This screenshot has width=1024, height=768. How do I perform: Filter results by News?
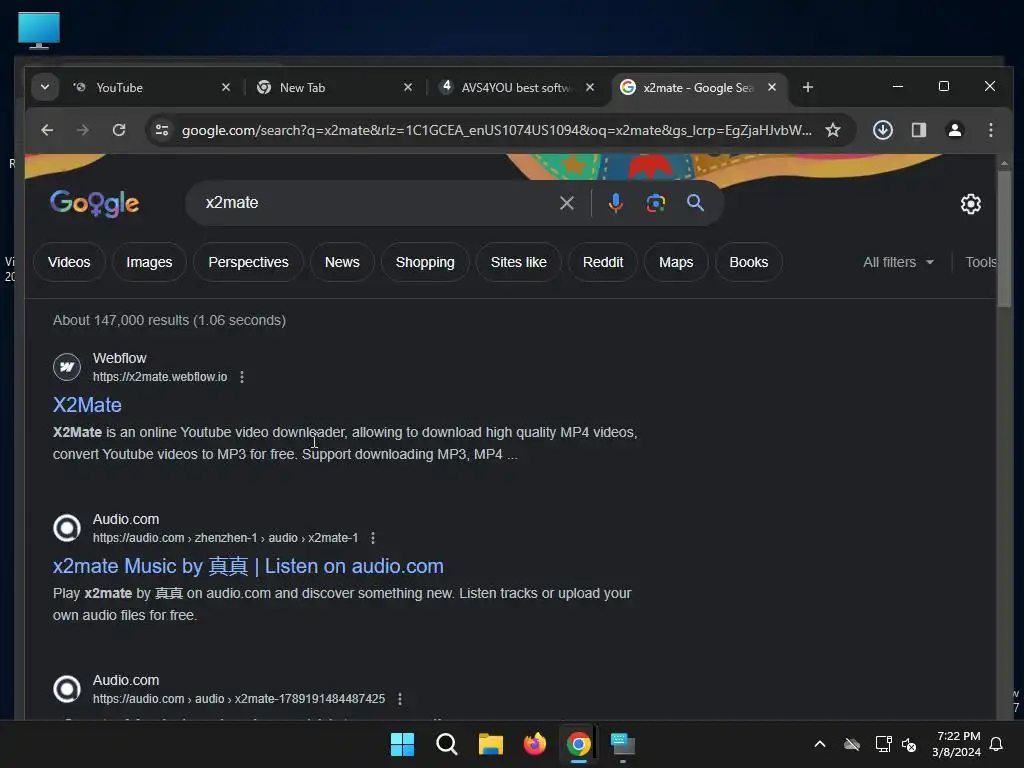342,262
